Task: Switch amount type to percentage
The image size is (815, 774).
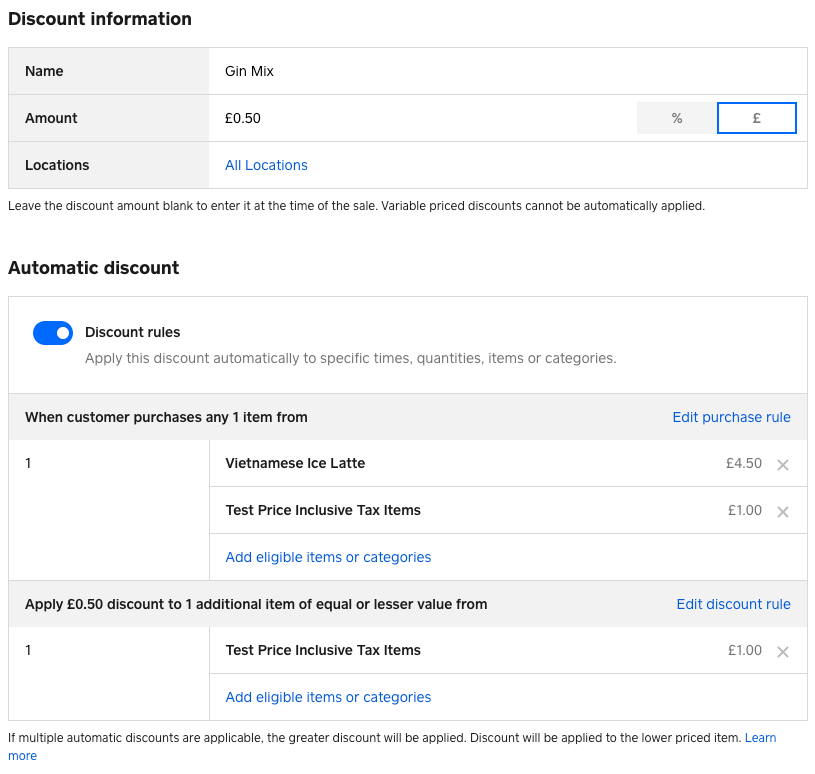Action: (x=677, y=118)
